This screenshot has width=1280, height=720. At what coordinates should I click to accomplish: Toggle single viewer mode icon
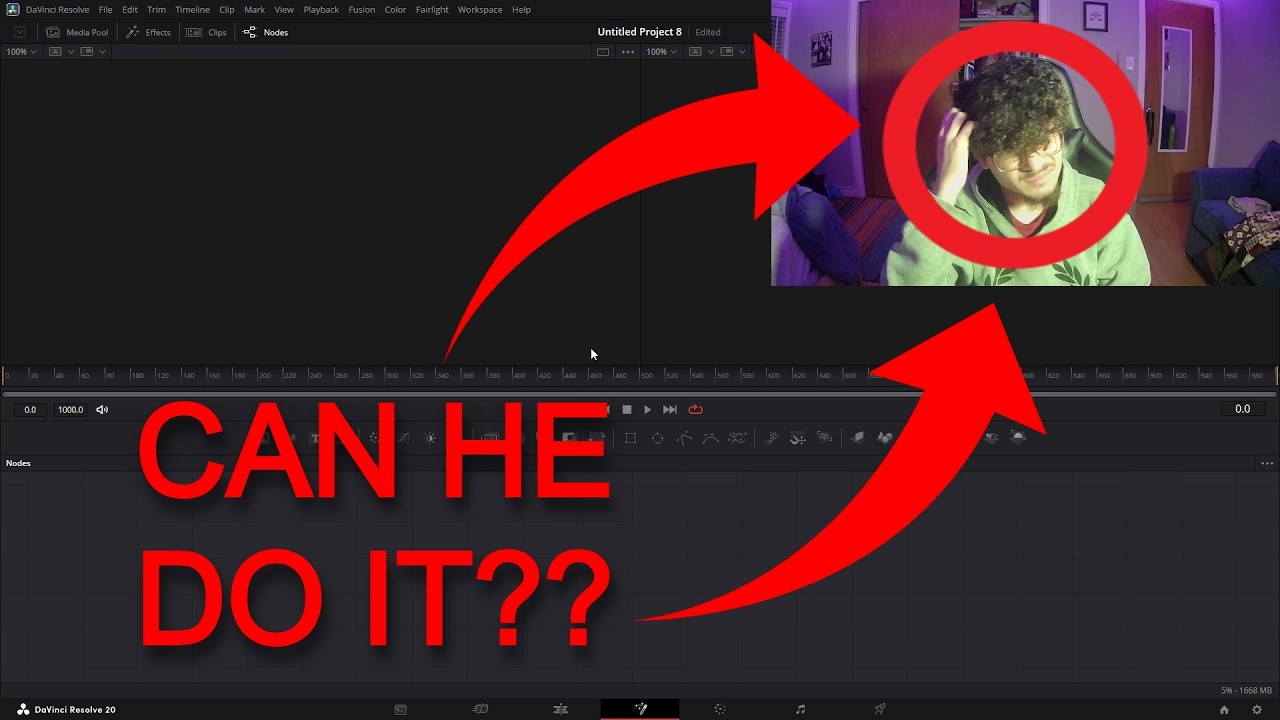(602, 52)
